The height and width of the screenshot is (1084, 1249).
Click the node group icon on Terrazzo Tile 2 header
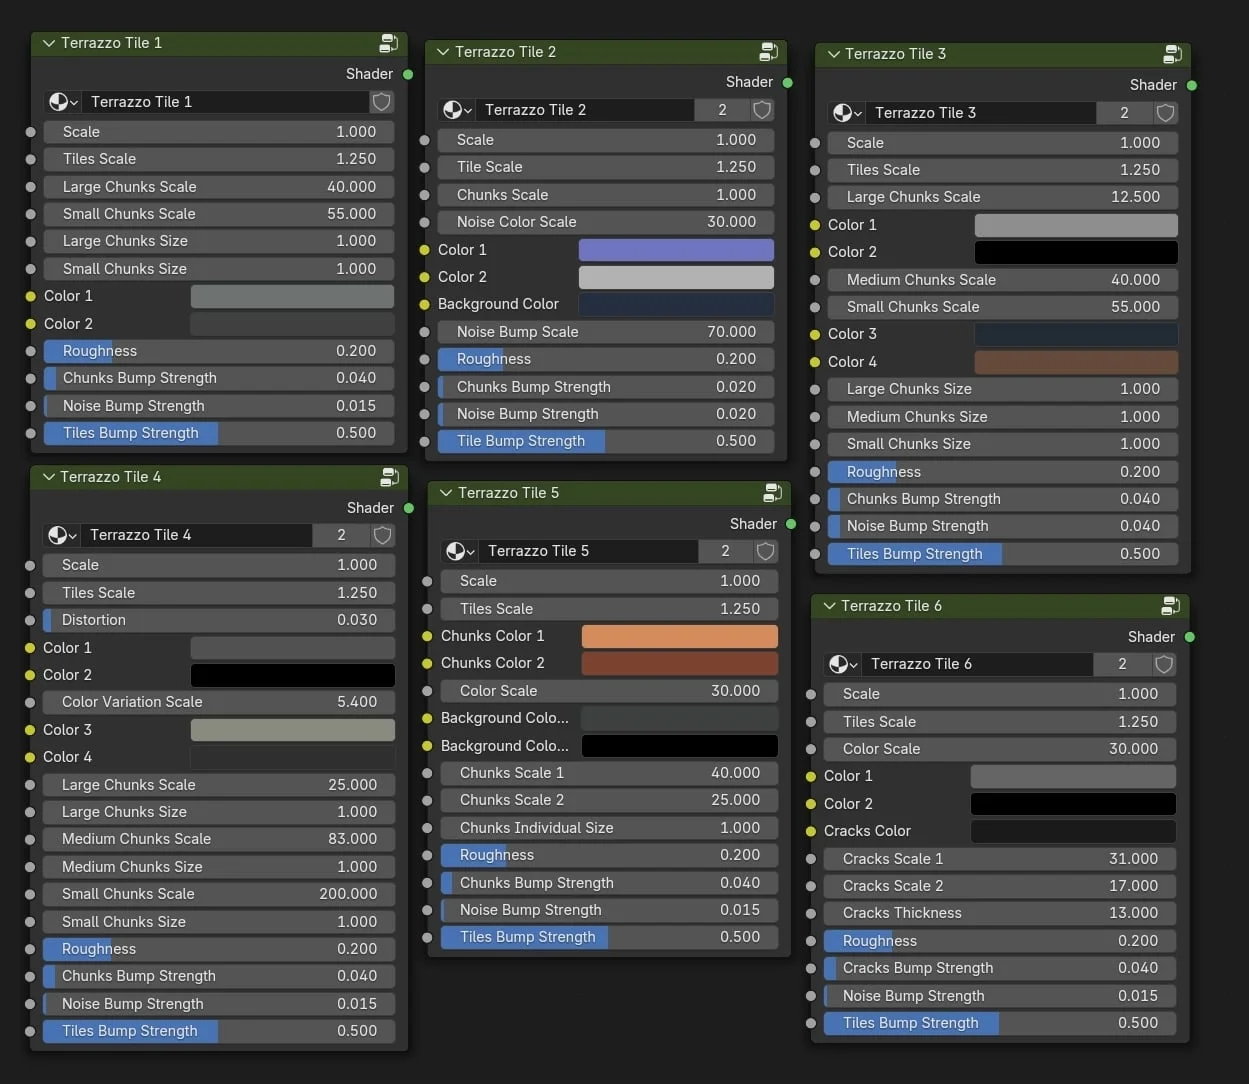[x=768, y=51]
